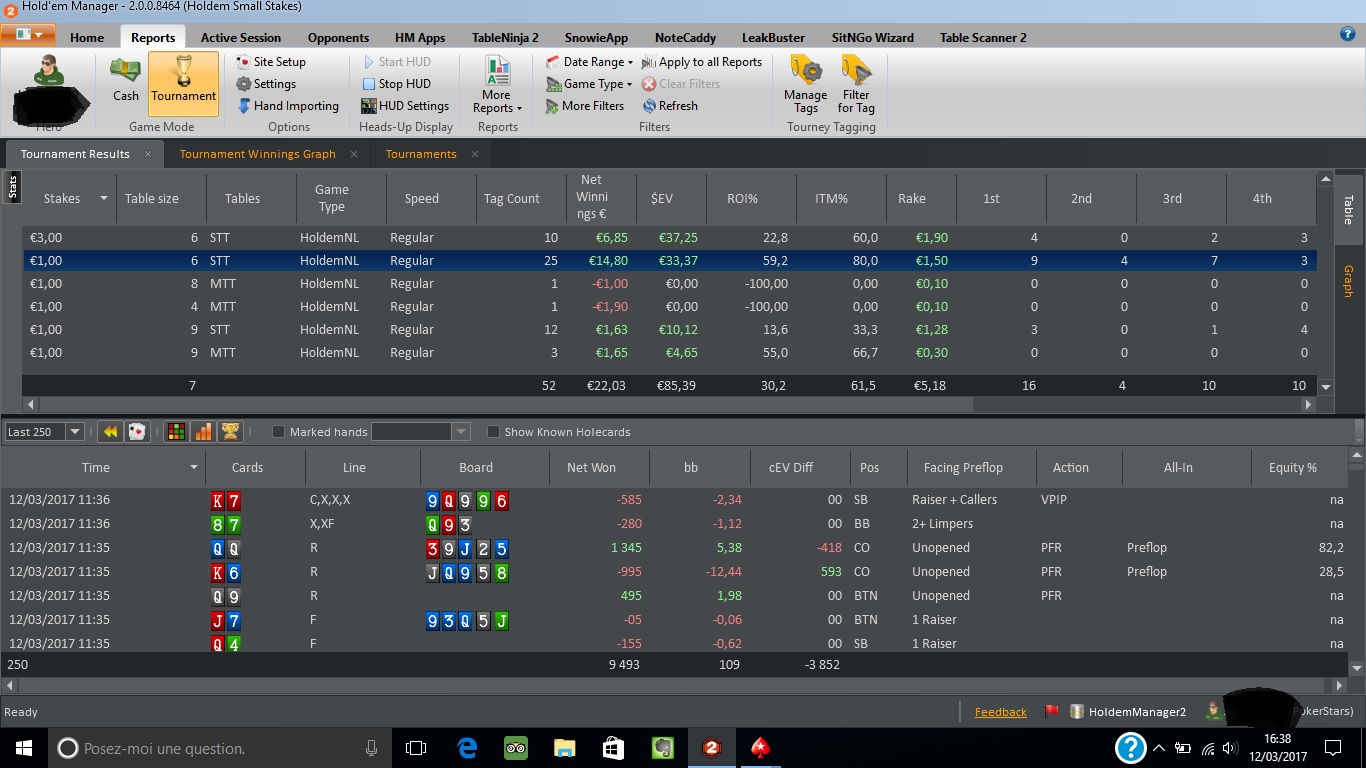Open the SitNGo Wizard tab
This screenshot has width=1366, height=768.
click(872, 38)
